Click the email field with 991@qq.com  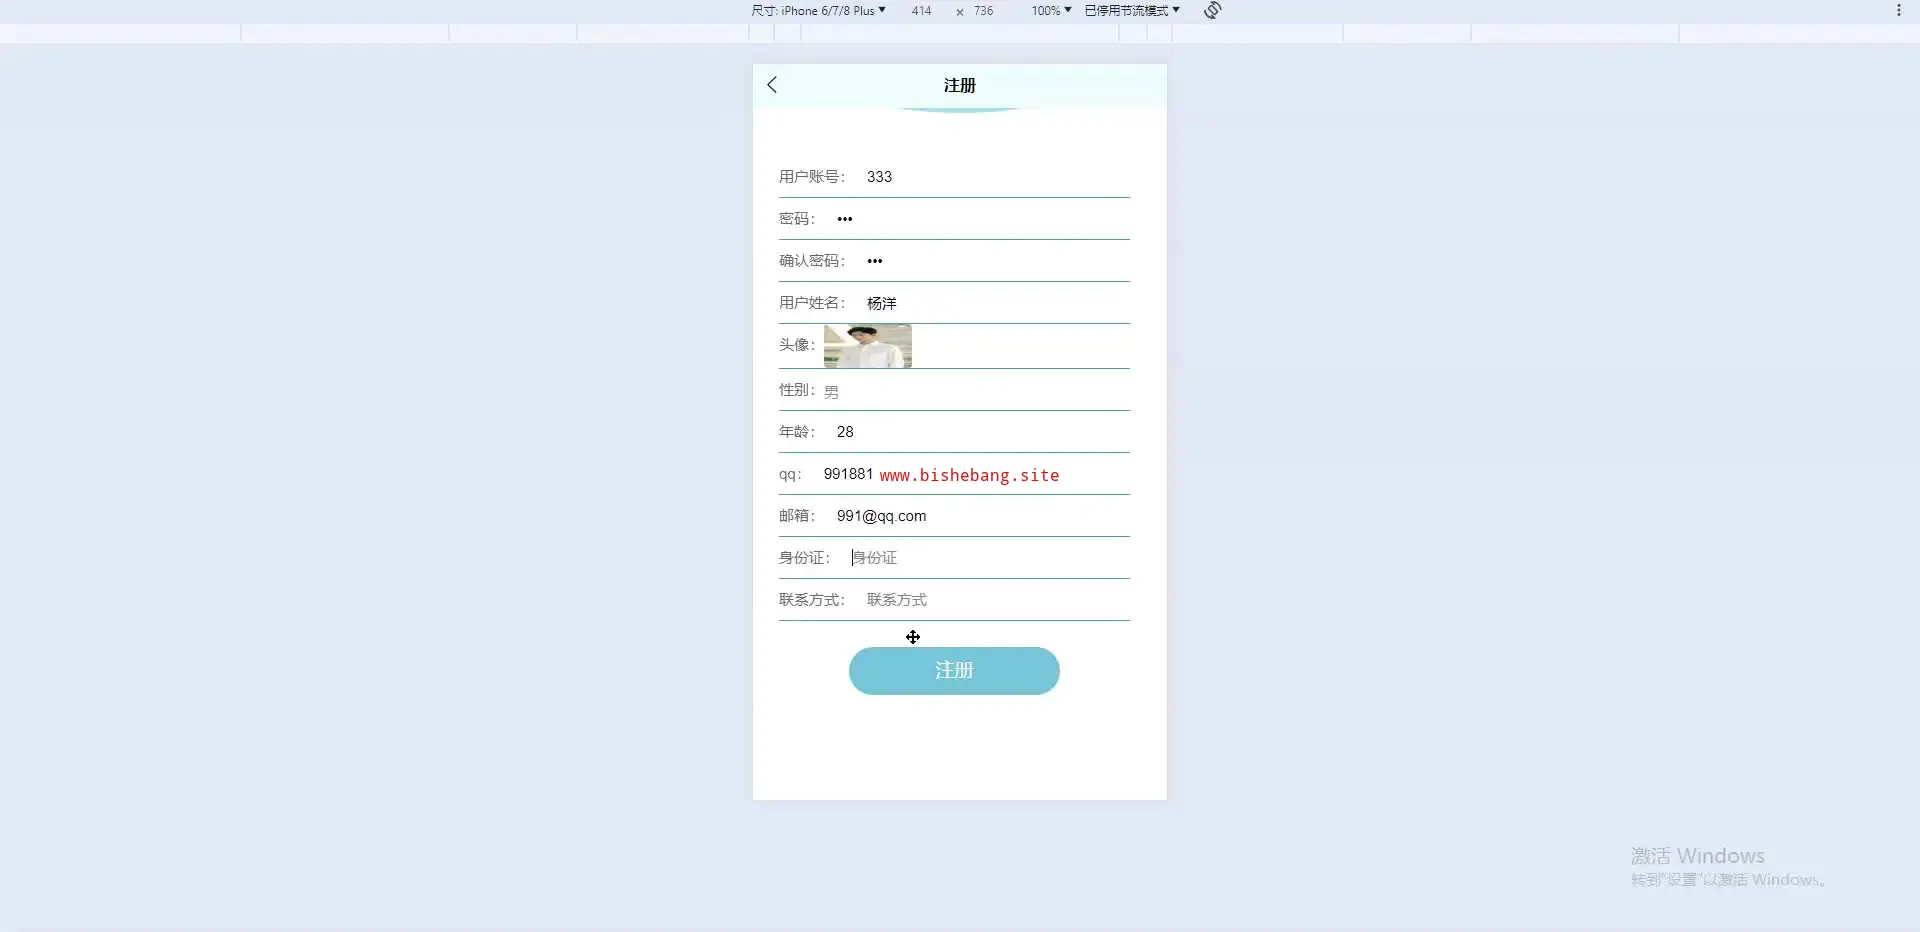tap(982, 516)
